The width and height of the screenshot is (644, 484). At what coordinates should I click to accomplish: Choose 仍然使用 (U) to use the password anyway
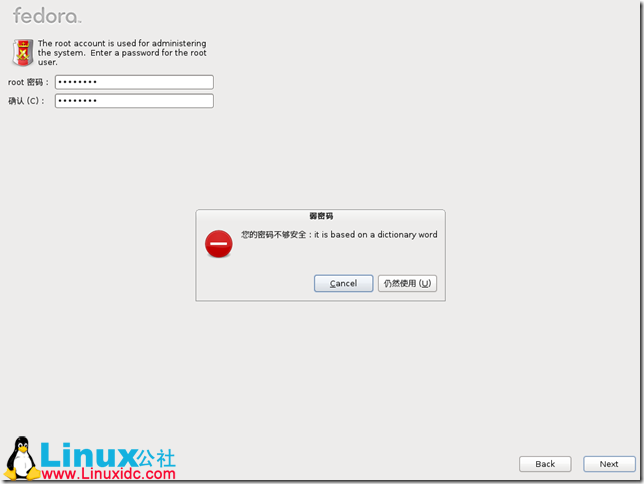click(x=407, y=283)
